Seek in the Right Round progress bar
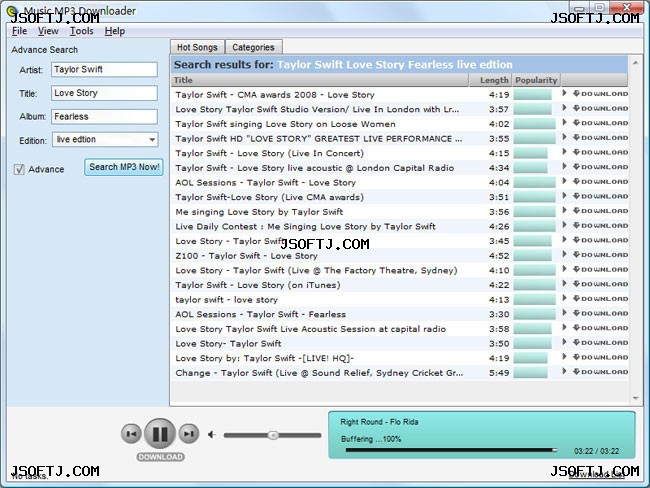The width and height of the screenshot is (650, 488). 451,450
